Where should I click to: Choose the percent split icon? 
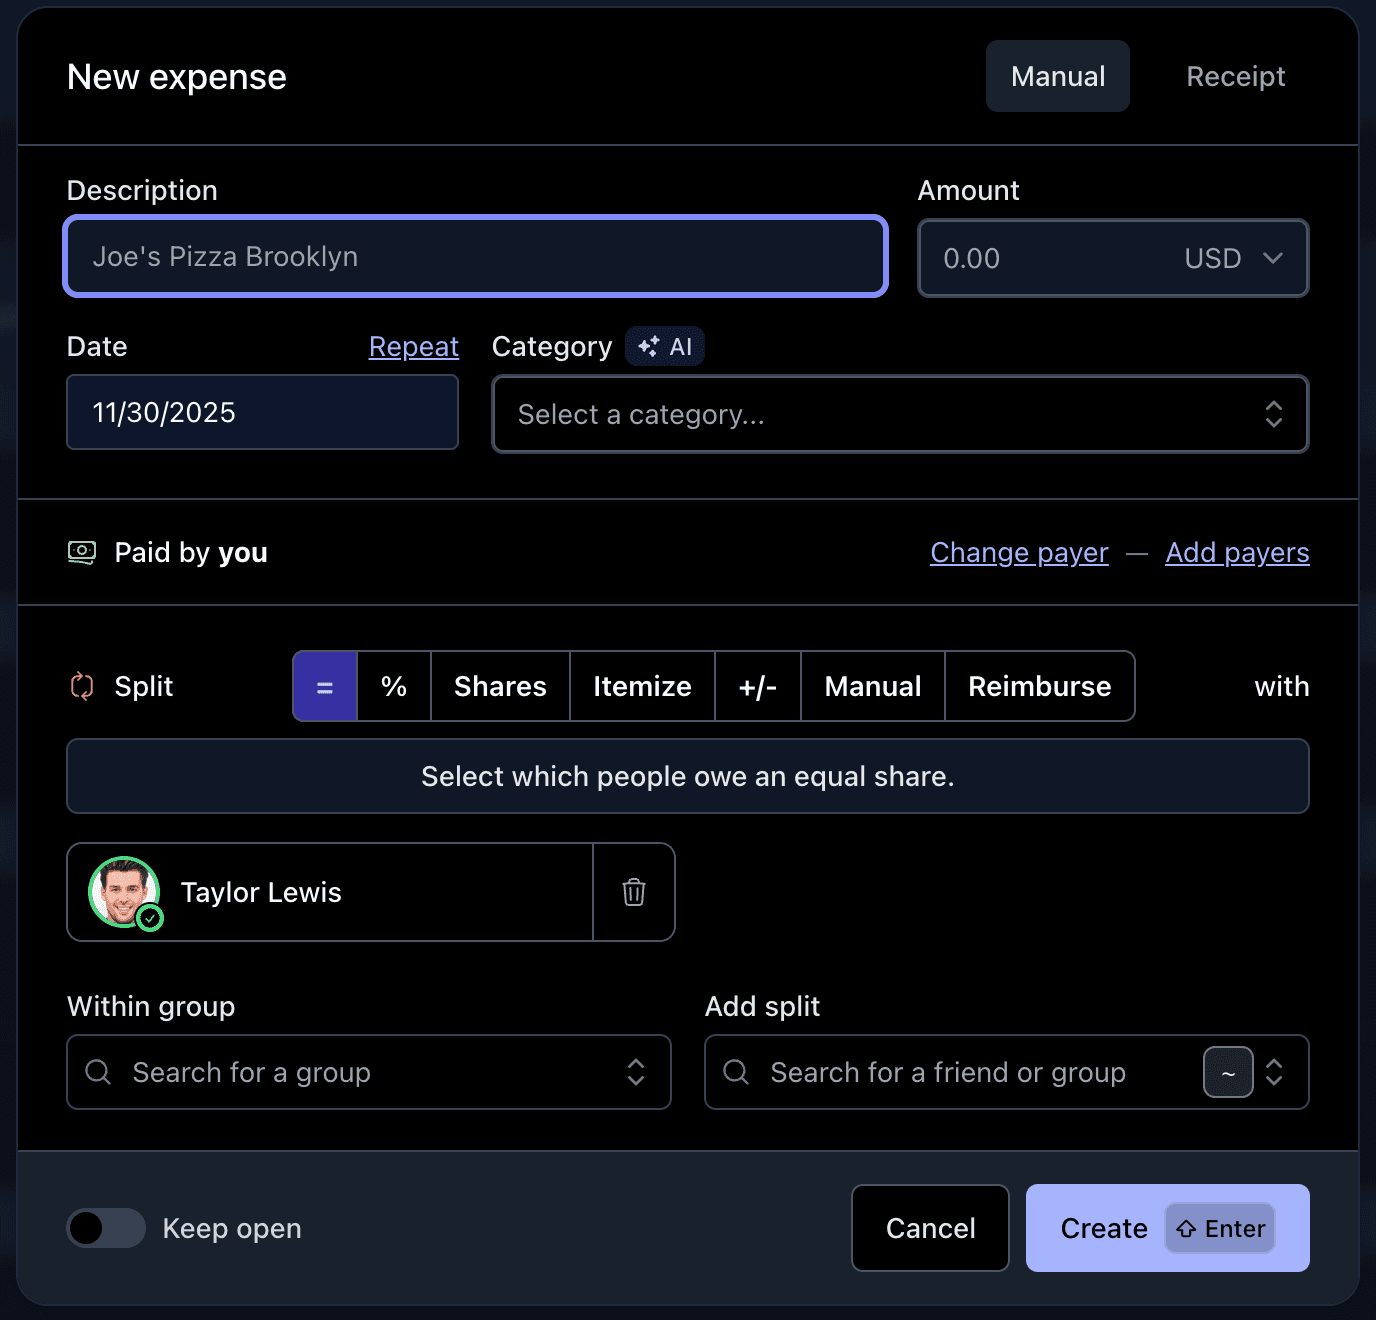point(393,686)
